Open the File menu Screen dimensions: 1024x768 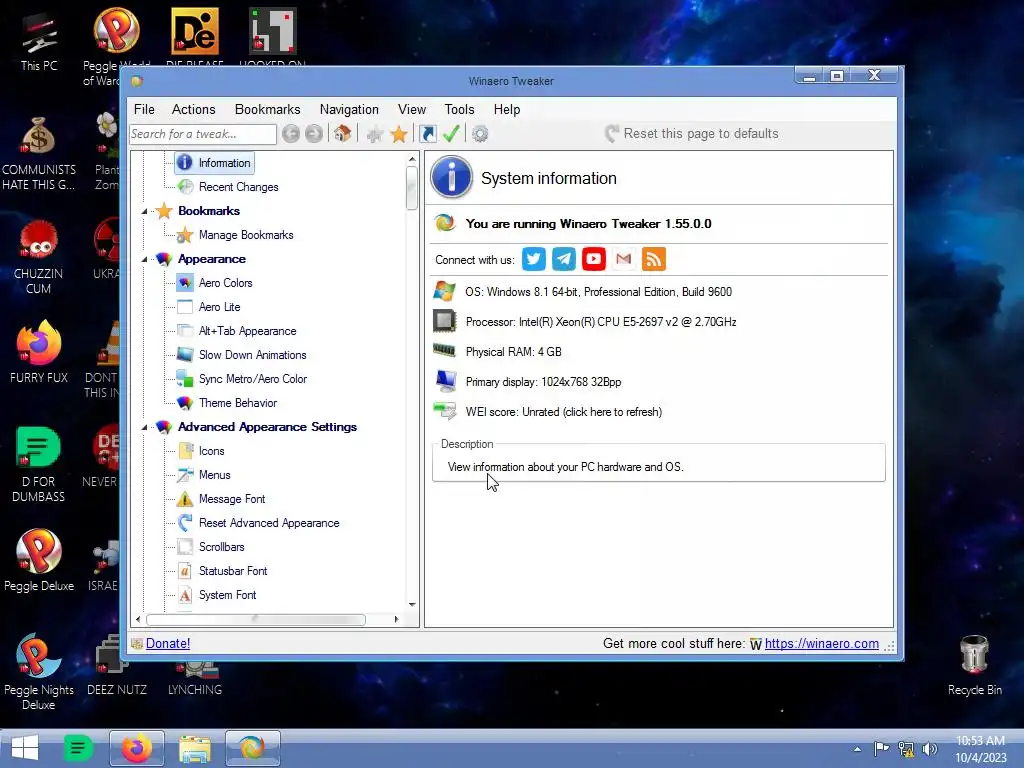pyautogui.click(x=144, y=109)
